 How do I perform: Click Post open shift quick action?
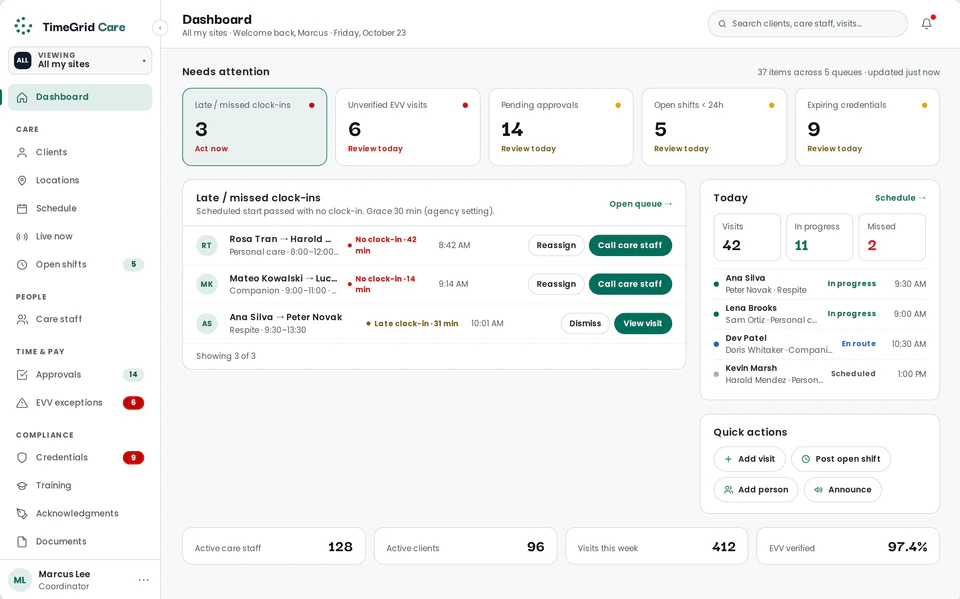tap(841, 459)
